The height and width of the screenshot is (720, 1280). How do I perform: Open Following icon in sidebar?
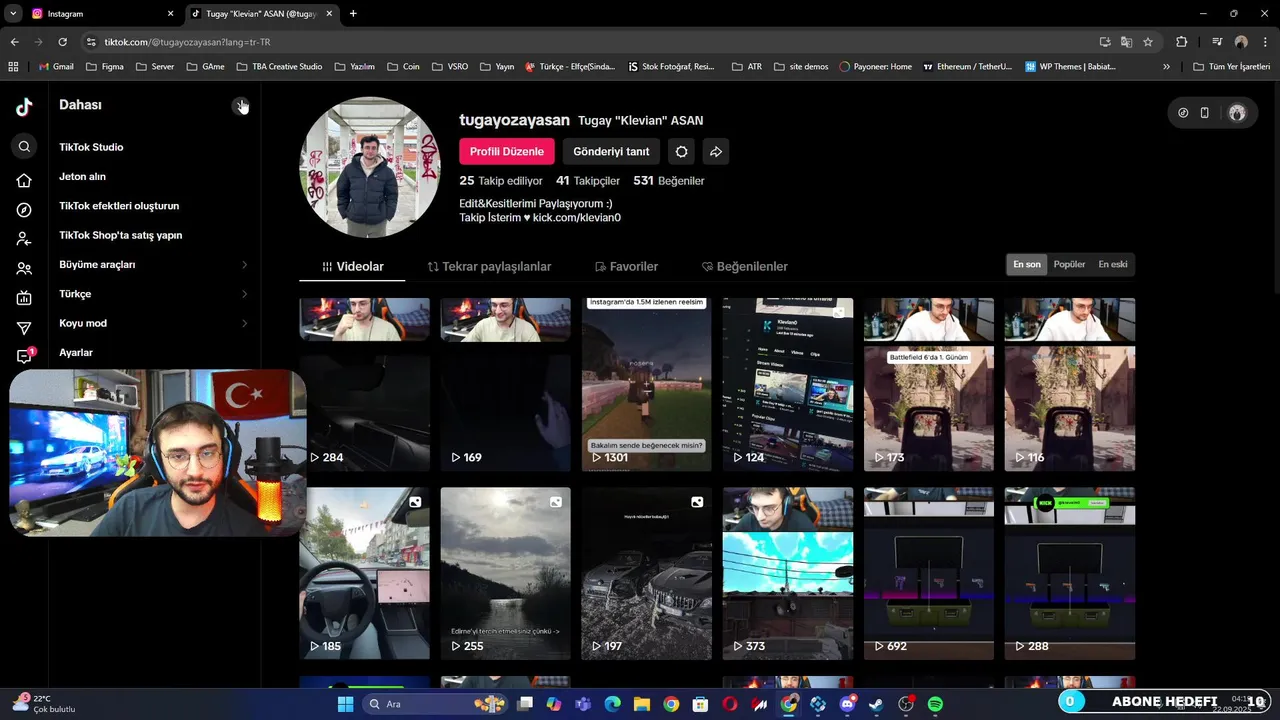(x=24, y=239)
